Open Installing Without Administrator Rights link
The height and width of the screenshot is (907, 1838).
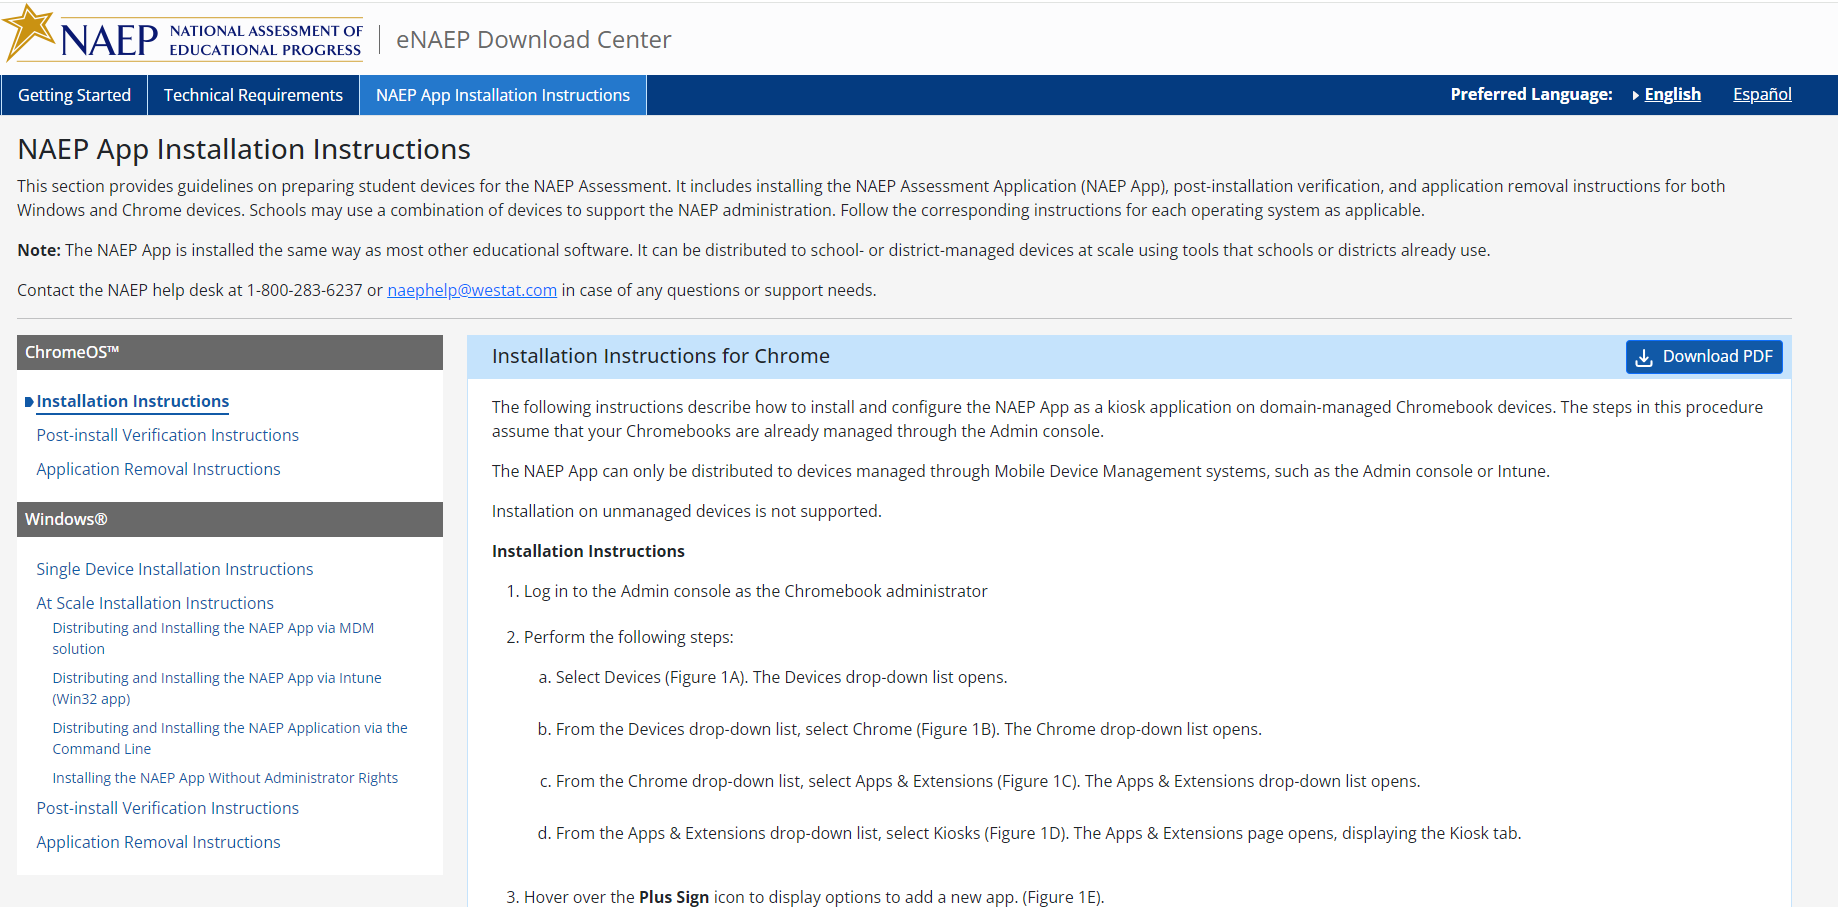click(225, 778)
